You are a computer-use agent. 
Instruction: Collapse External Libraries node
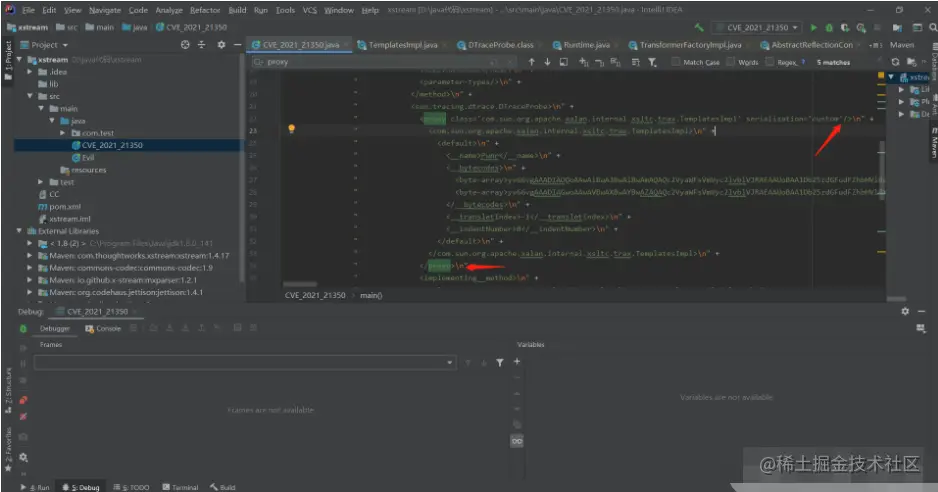(19, 231)
